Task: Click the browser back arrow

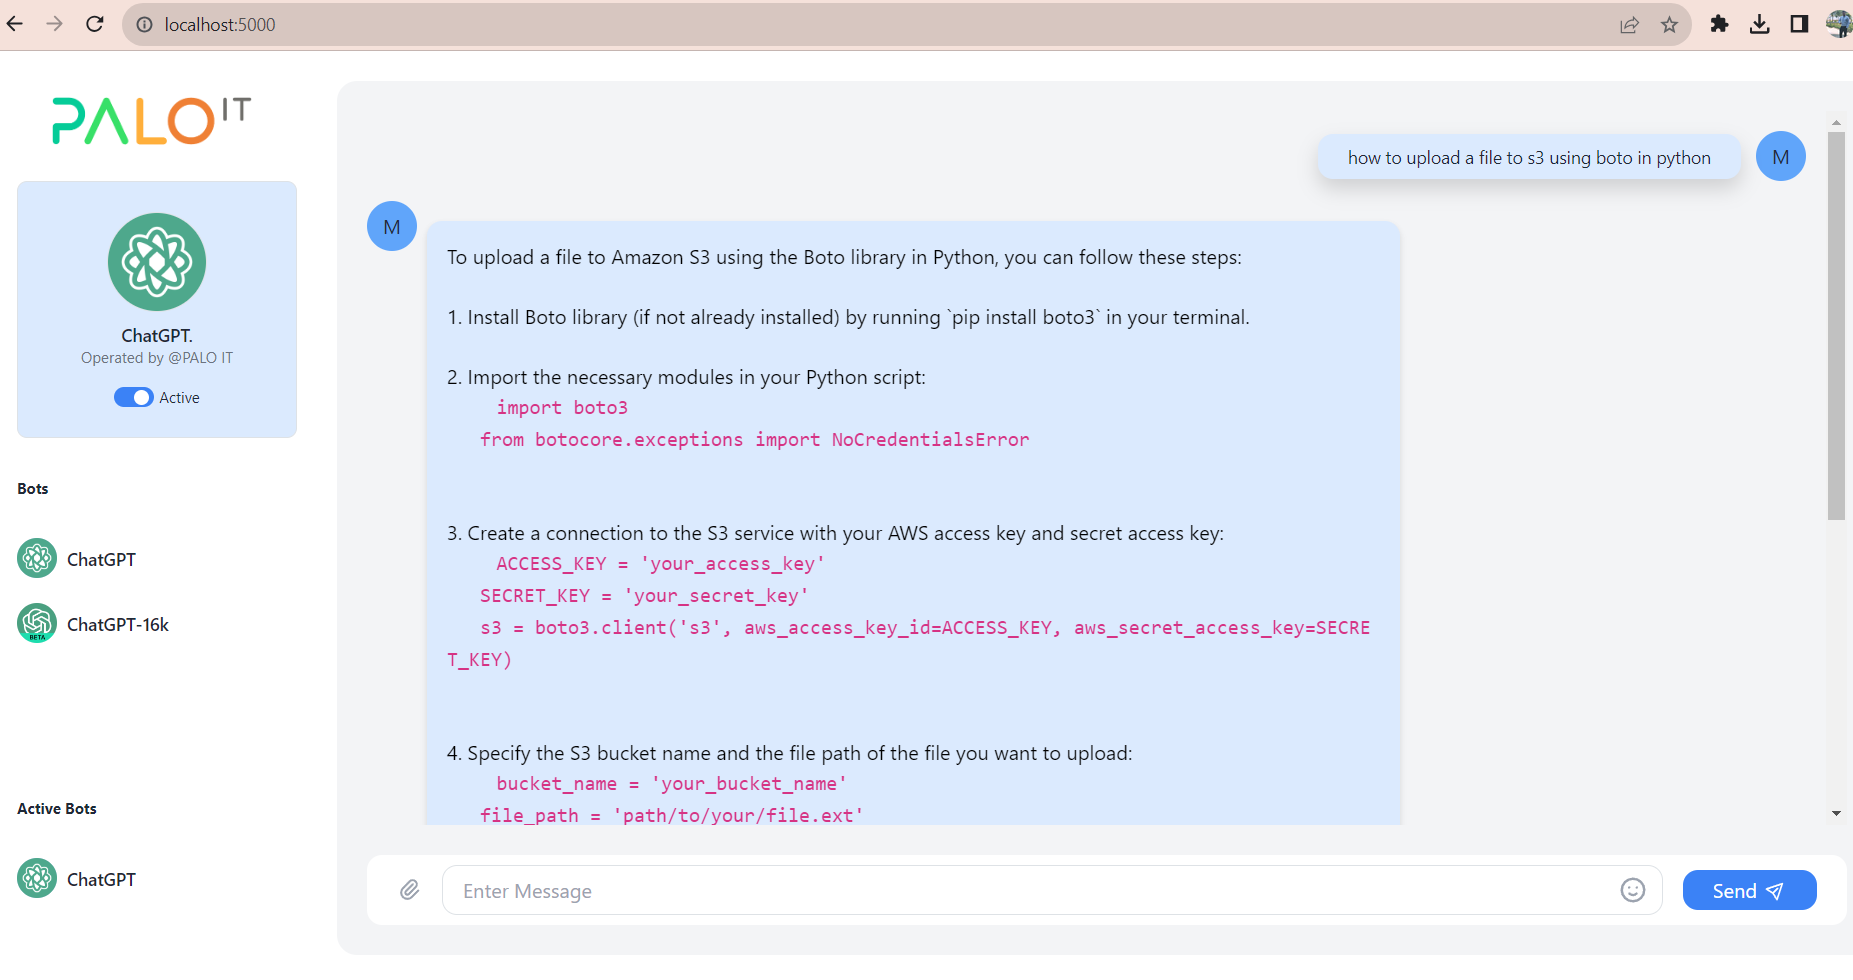Action: tap(14, 24)
